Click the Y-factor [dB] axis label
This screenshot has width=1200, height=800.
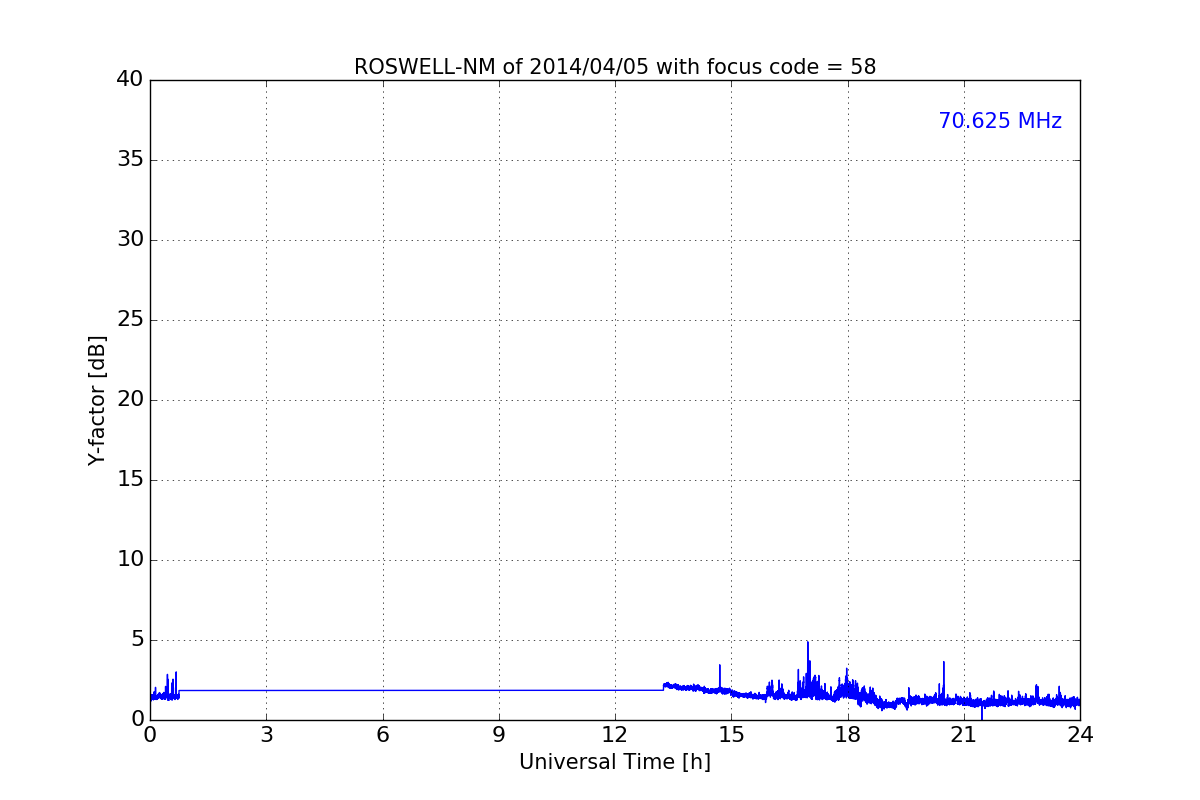click(97, 400)
